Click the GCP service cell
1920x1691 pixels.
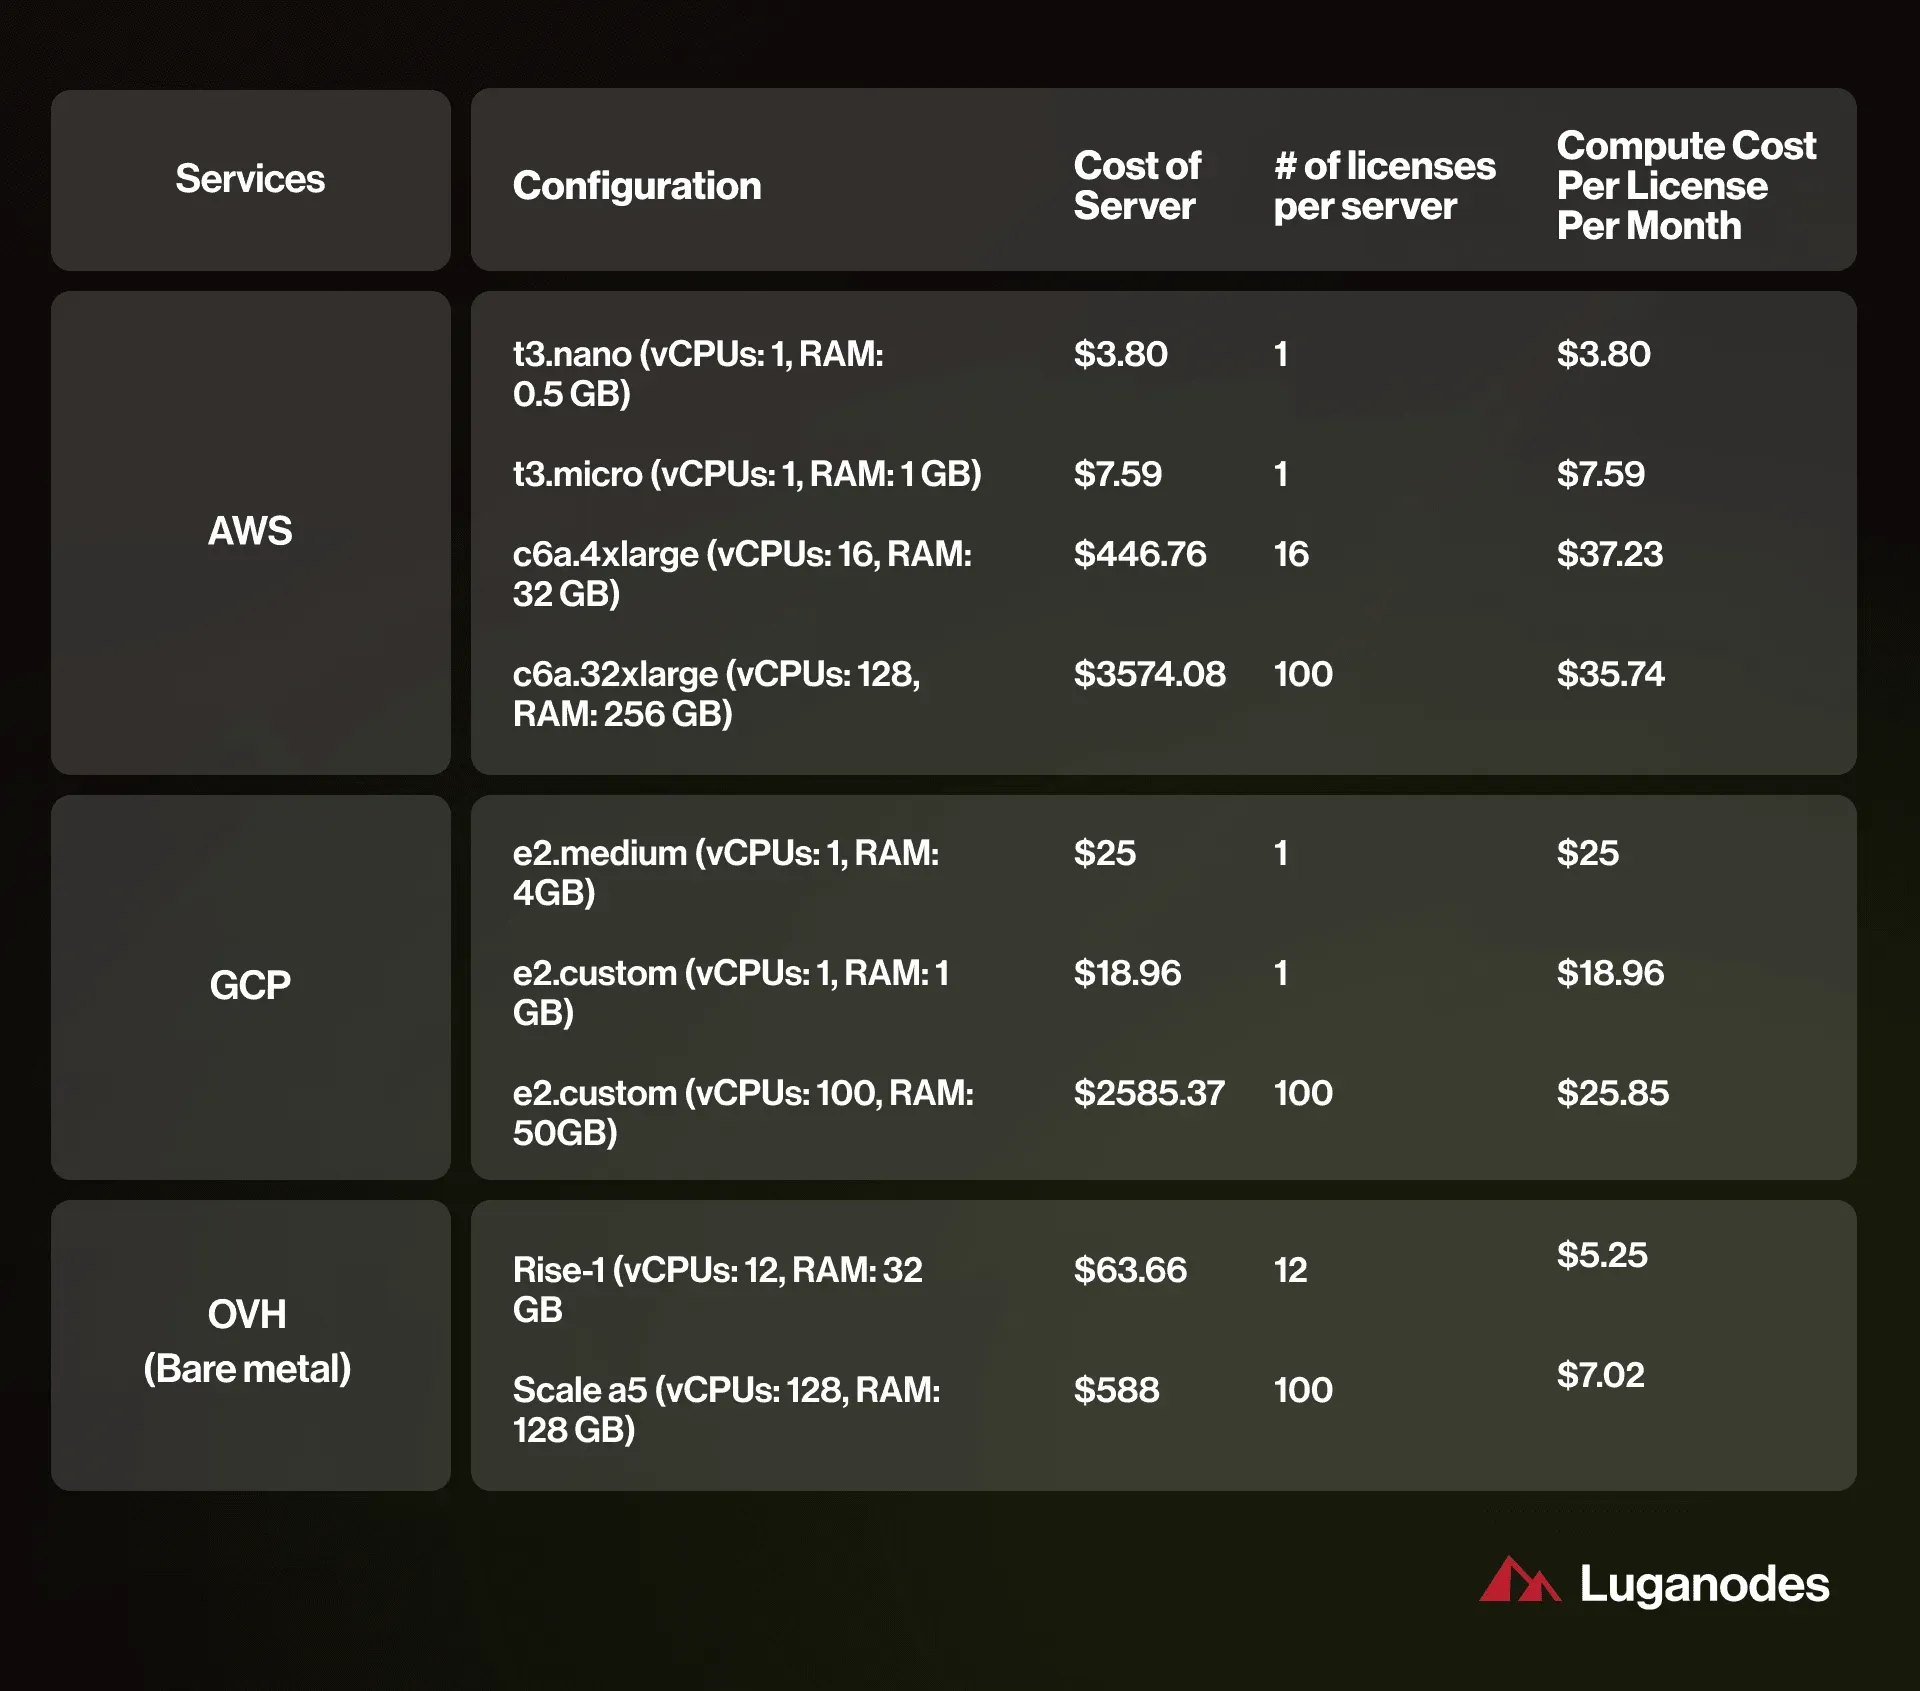[251, 987]
